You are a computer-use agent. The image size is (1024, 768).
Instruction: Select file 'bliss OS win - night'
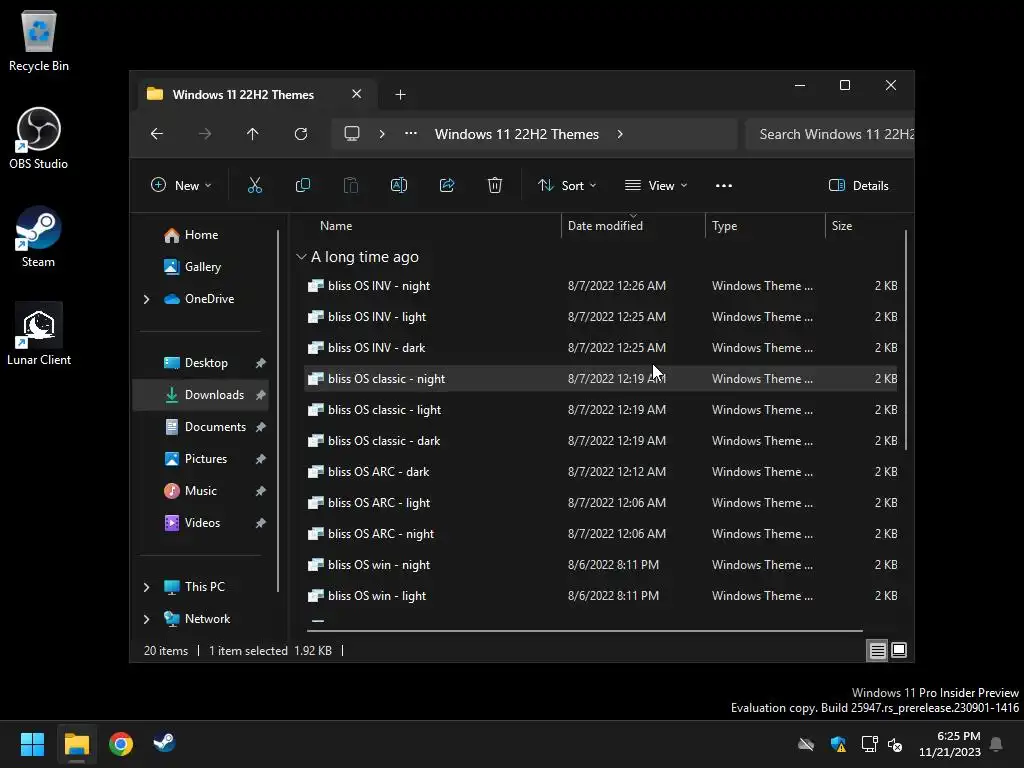click(601, 565)
